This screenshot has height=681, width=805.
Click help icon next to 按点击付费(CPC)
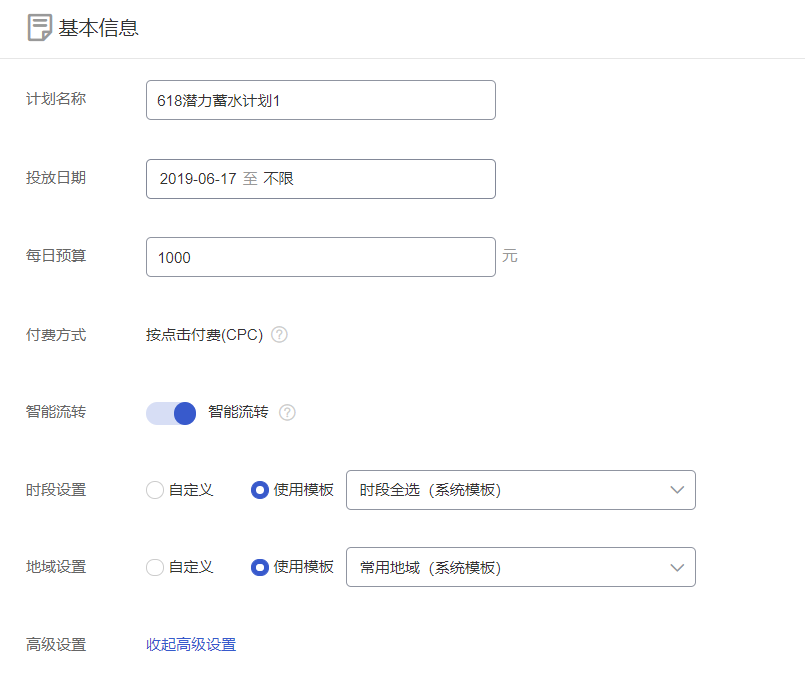[x=279, y=335]
